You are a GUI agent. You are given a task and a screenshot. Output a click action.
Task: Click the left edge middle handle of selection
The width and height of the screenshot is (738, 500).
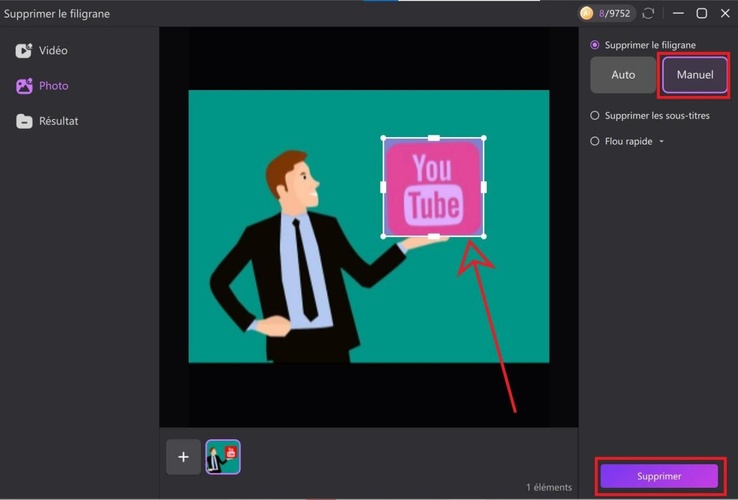click(383, 187)
